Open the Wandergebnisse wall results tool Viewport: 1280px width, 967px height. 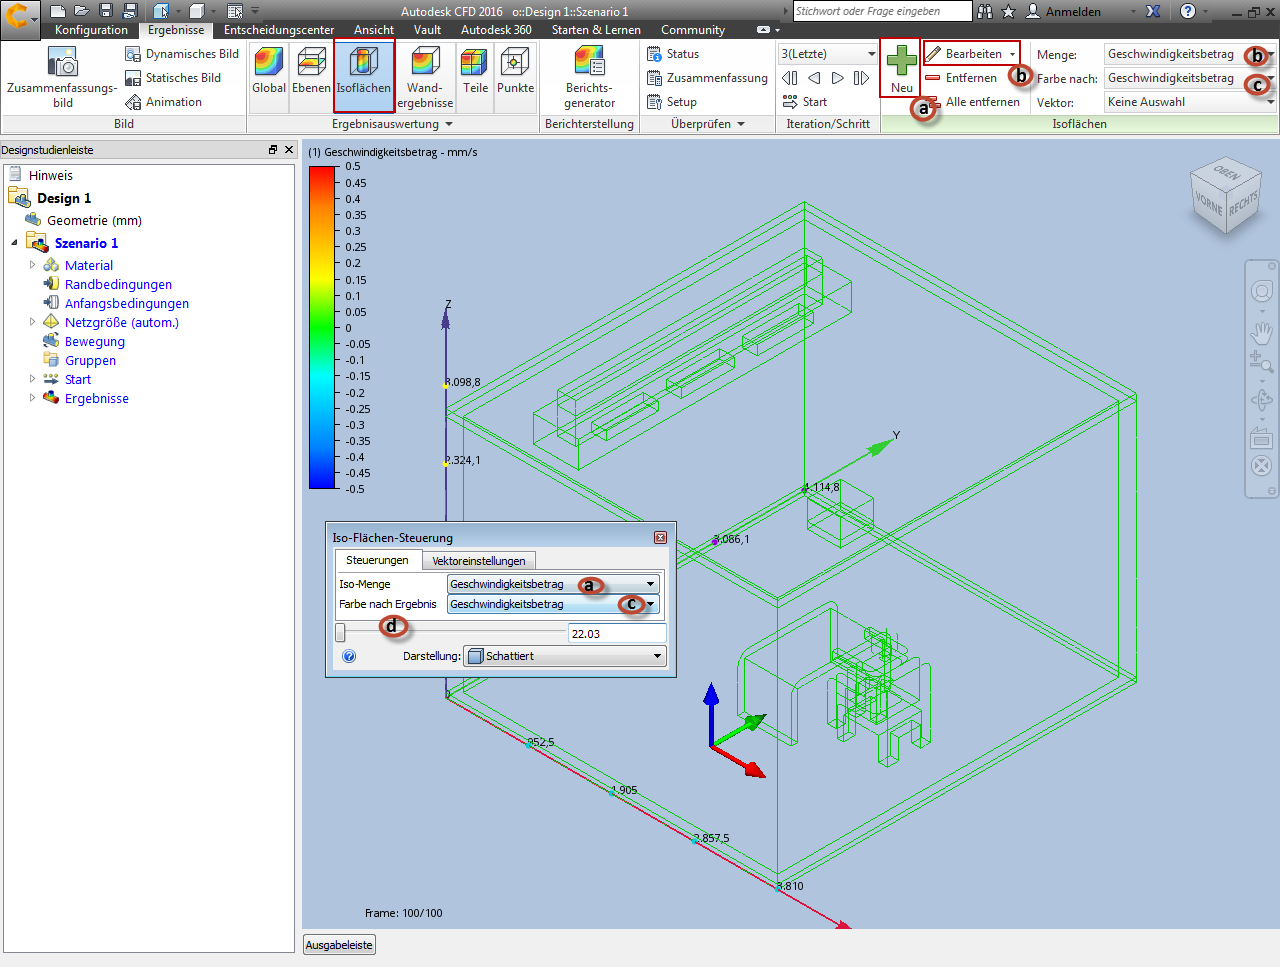click(x=425, y=77)
